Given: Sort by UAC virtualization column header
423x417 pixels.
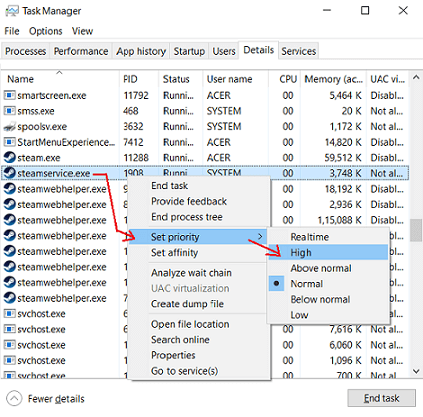Looking at the screenshot, I should coord(387,79).
